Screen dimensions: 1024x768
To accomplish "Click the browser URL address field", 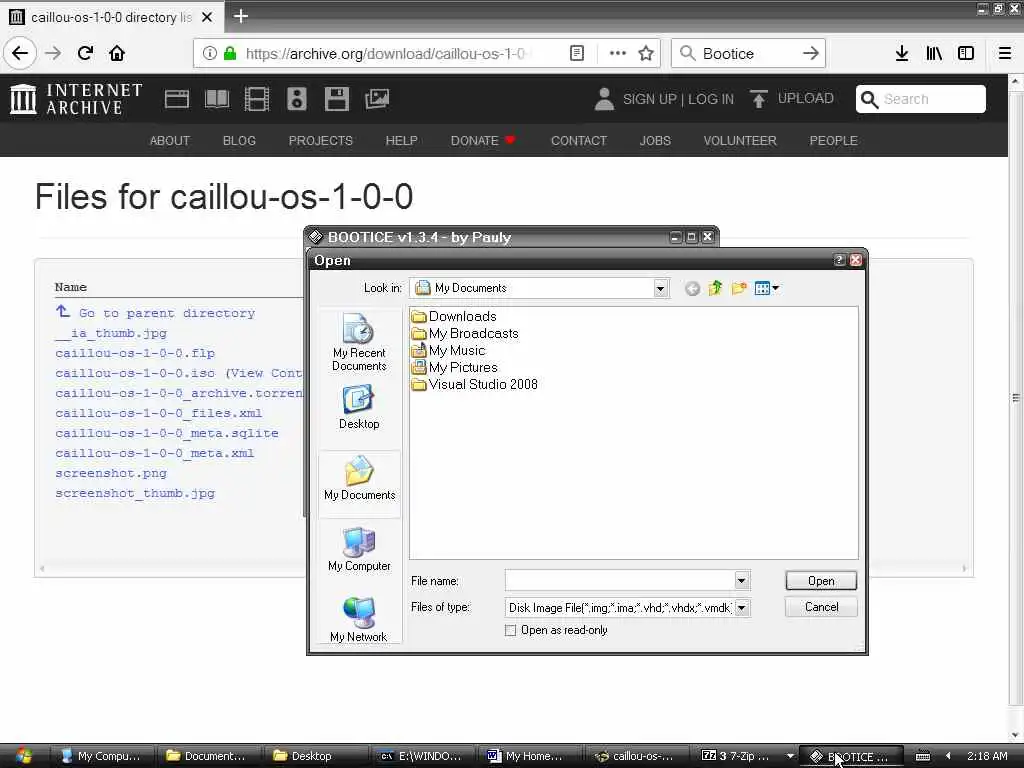I will pyautogui.click(x=385, y=54).
